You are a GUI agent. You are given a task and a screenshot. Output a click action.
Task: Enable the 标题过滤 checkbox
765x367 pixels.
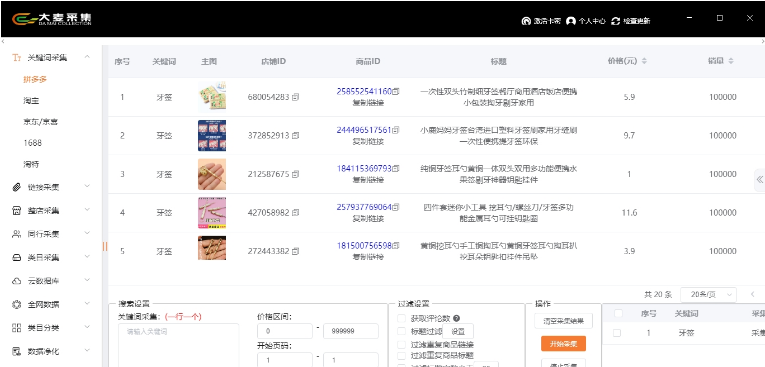point(402,331)
